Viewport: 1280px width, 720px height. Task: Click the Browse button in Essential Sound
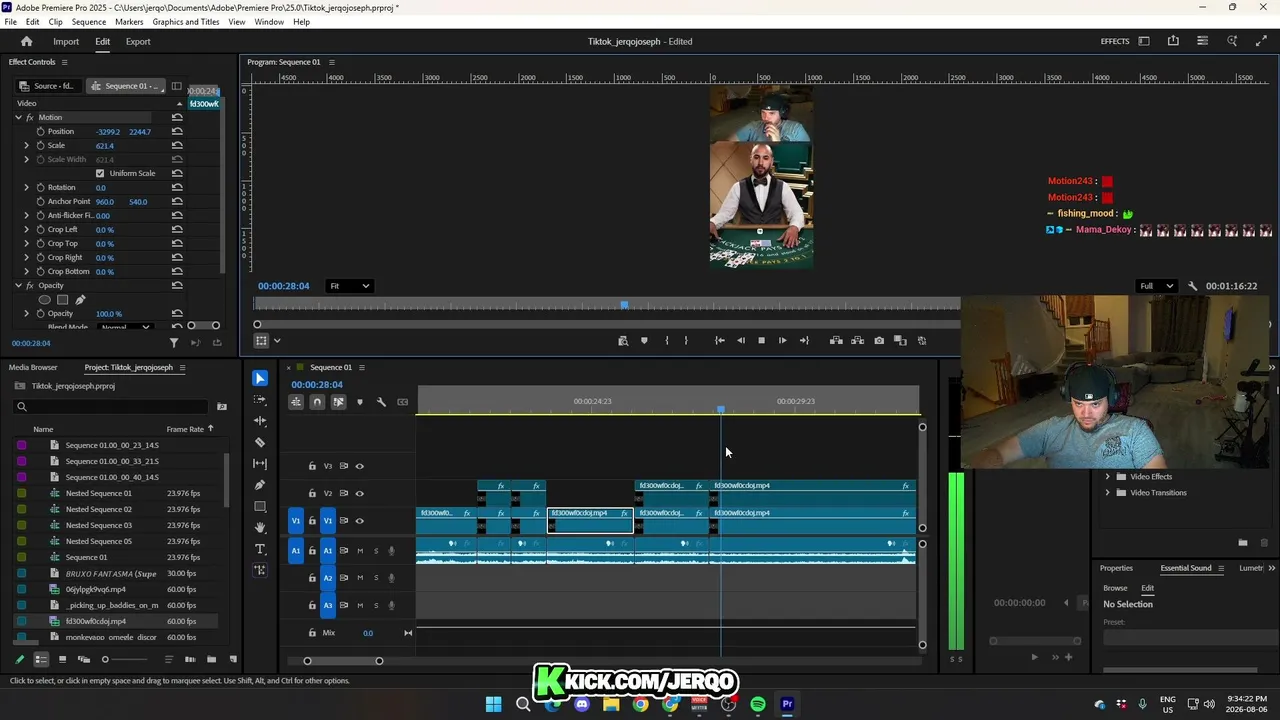pos(1115,588)
